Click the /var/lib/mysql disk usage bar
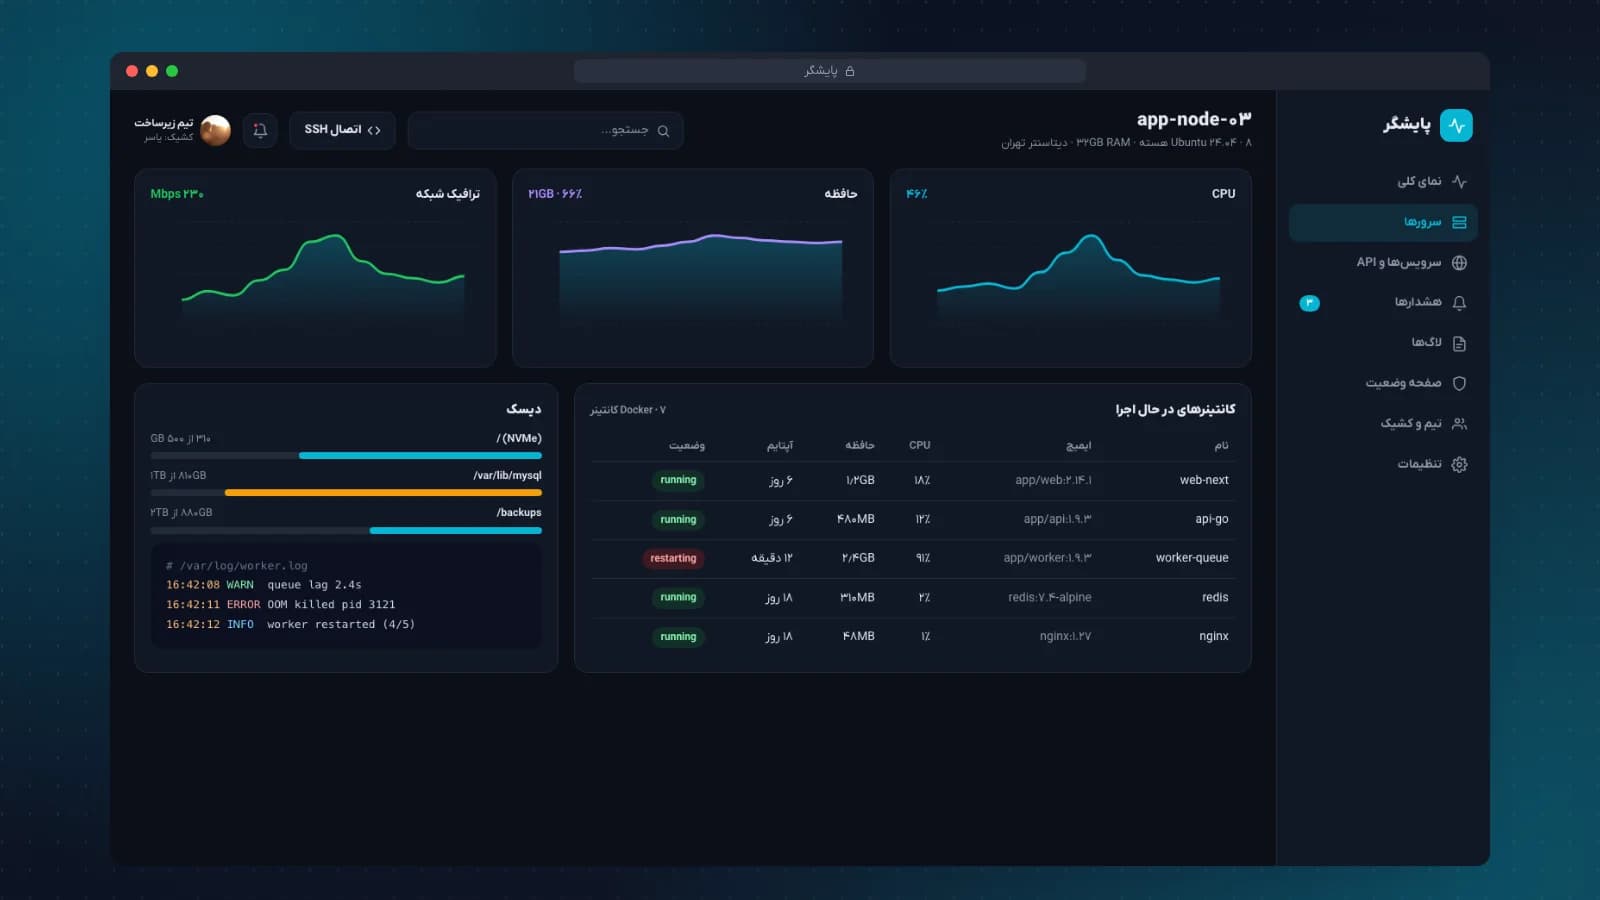This screenshot has height=900, width=1600. point(346,493)
